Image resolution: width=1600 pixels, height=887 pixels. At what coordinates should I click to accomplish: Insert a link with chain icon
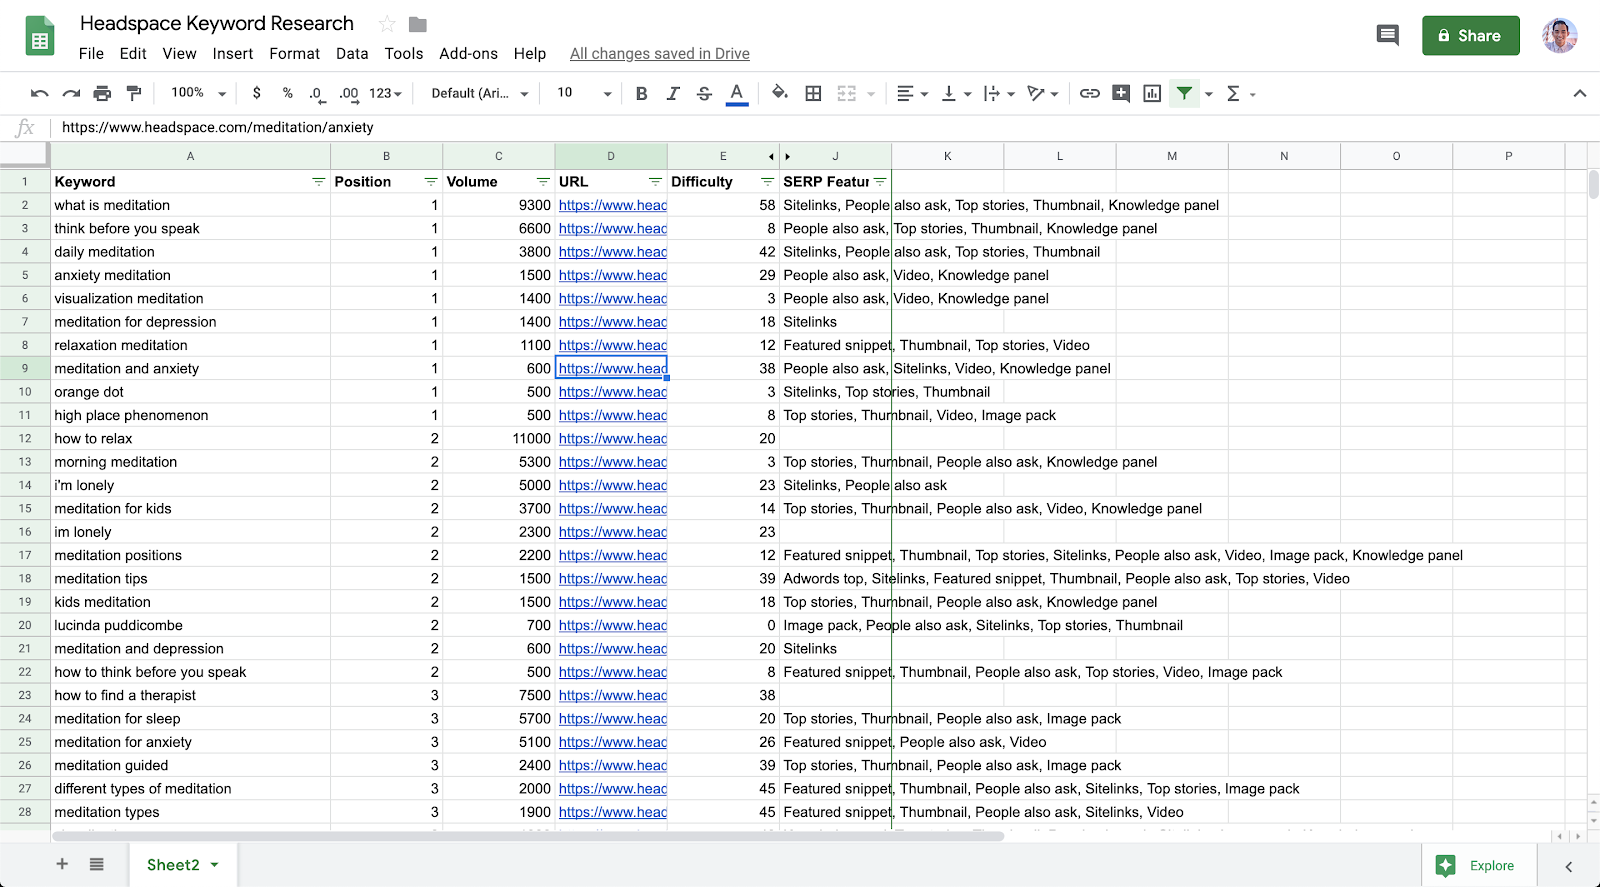(x=1090, y=93)
